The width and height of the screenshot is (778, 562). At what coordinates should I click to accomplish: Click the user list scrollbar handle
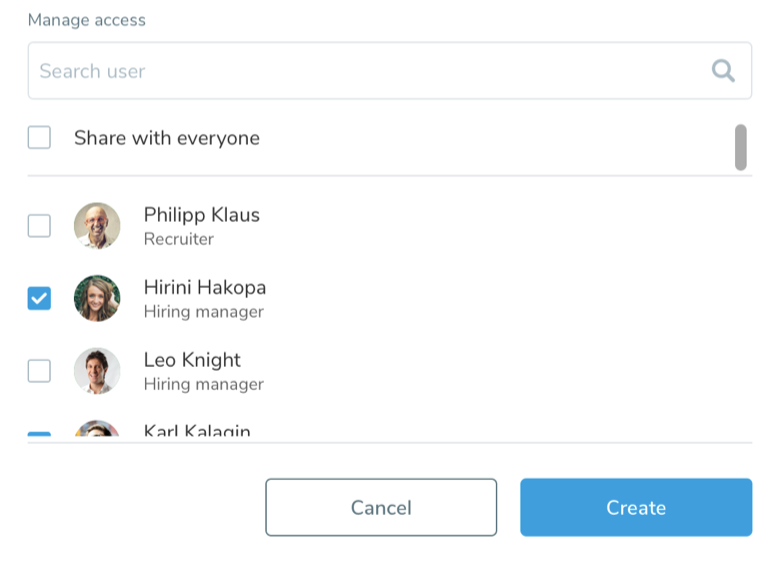click(741, 147)
